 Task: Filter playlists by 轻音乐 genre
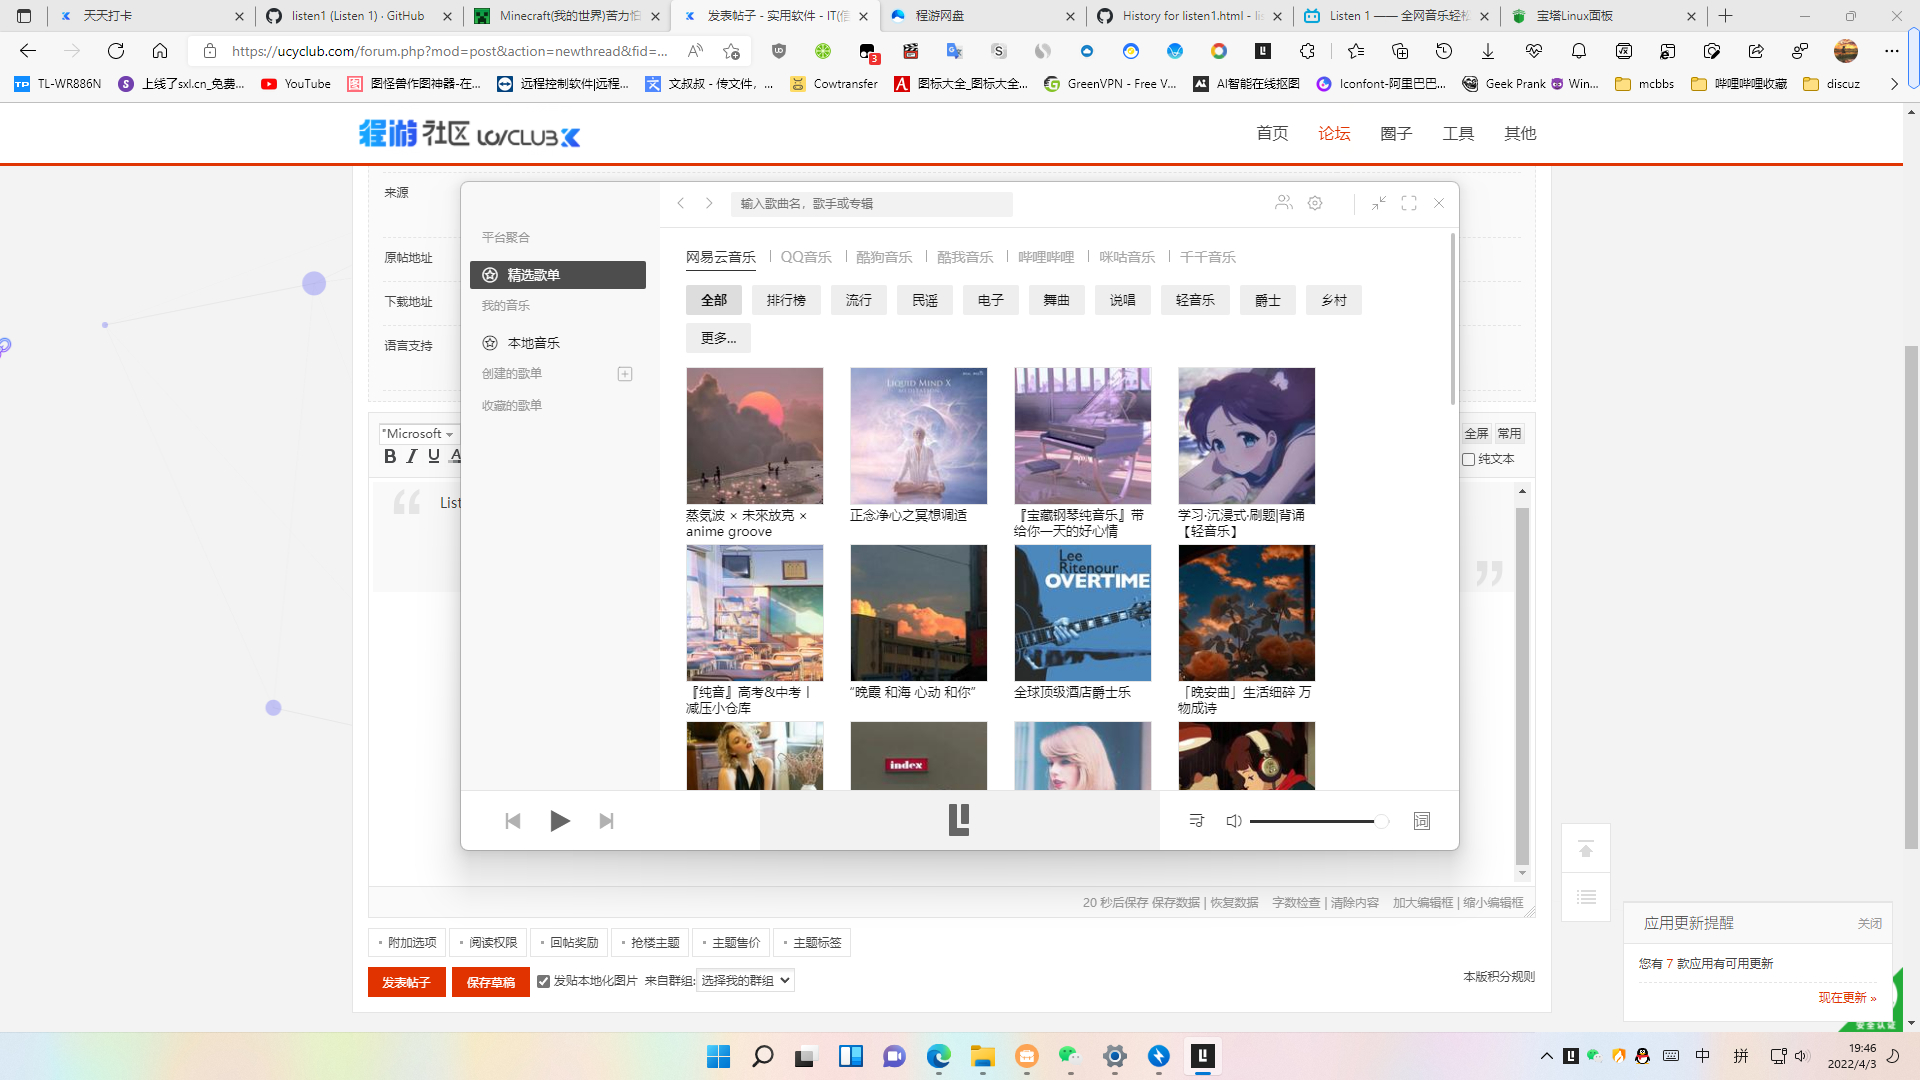(x=1195, y=300)
